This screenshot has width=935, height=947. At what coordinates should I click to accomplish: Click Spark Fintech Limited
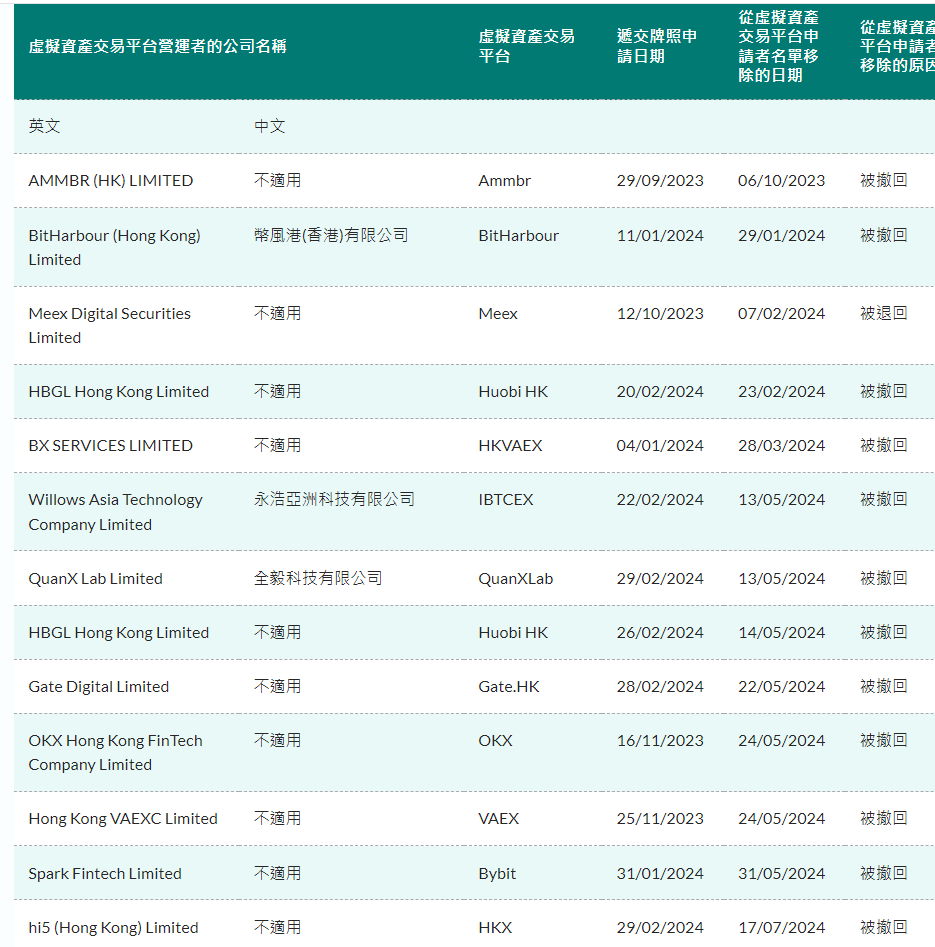click(103, 872)
